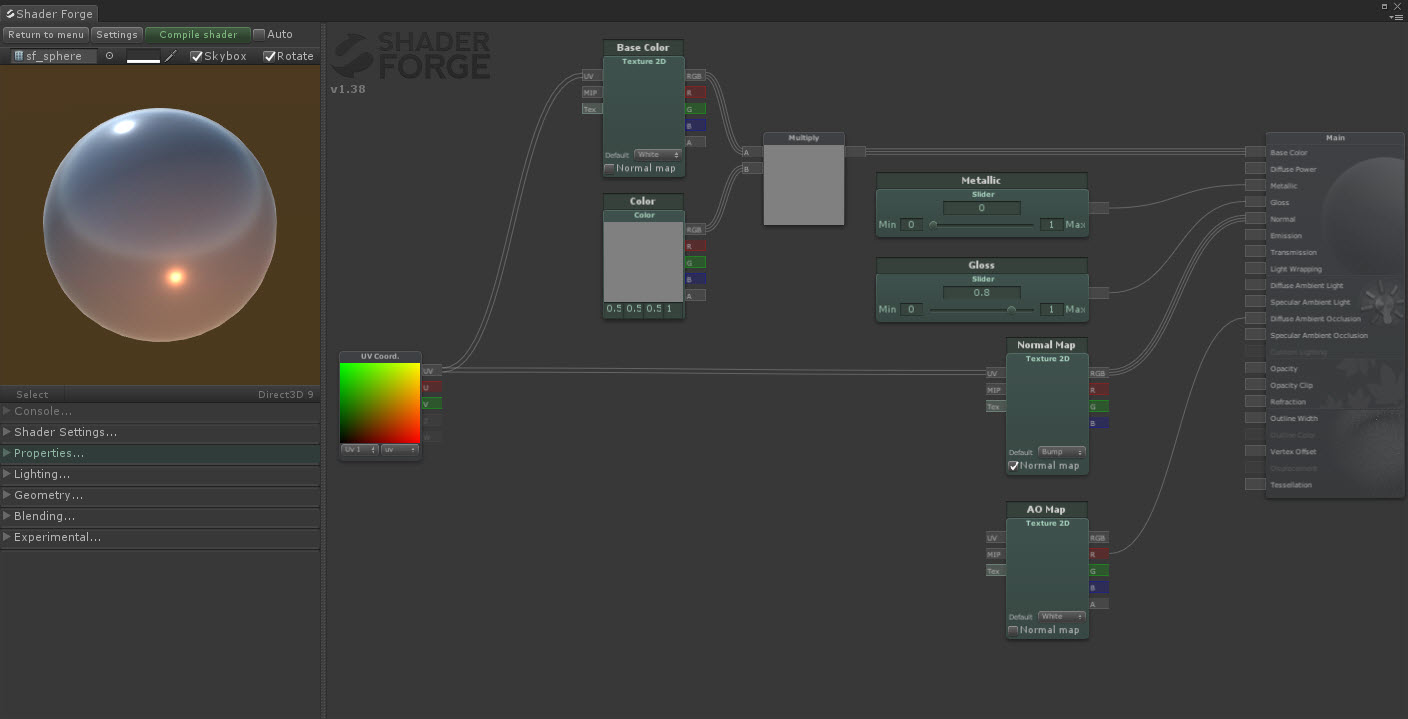This screenshot has height=719, width=1408.
Task: Enable the Auto compile checkbox
Action: tap(258, 33)
